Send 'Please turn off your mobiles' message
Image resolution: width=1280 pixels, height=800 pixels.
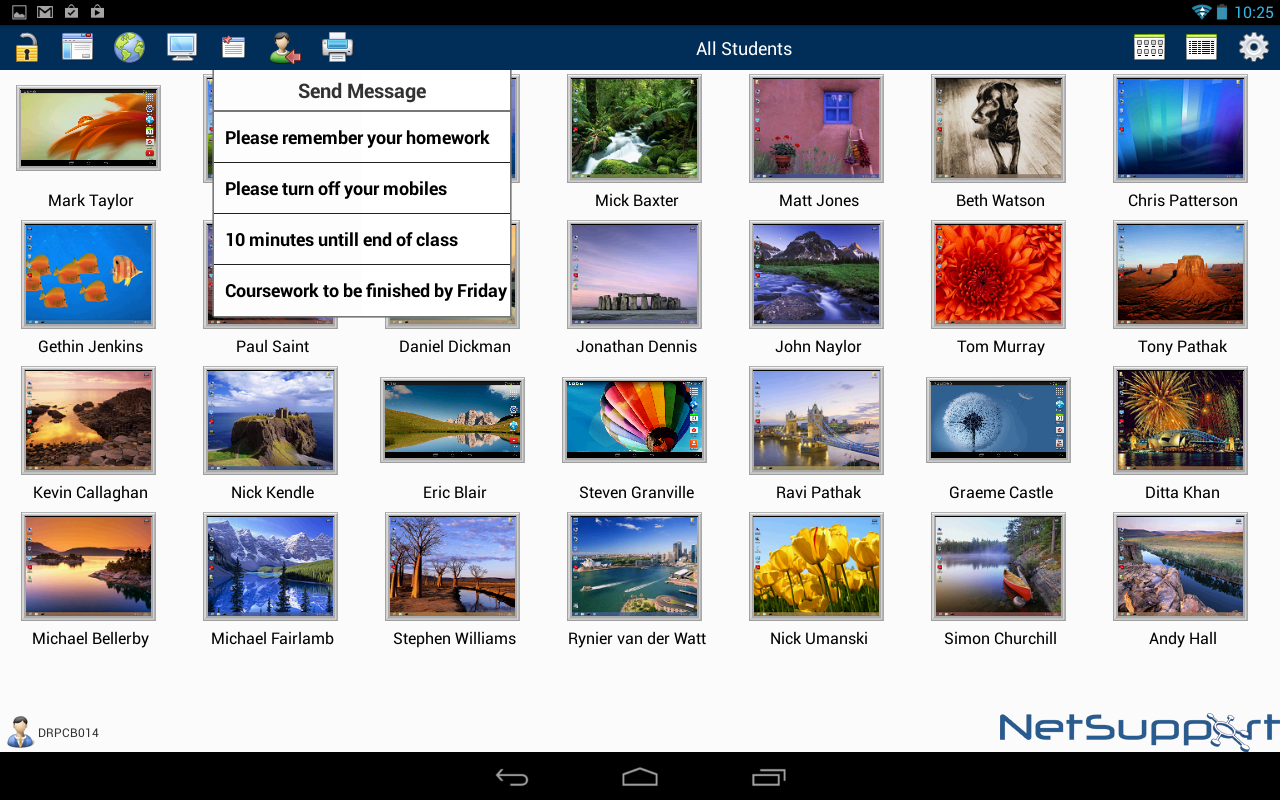(362, 189)
